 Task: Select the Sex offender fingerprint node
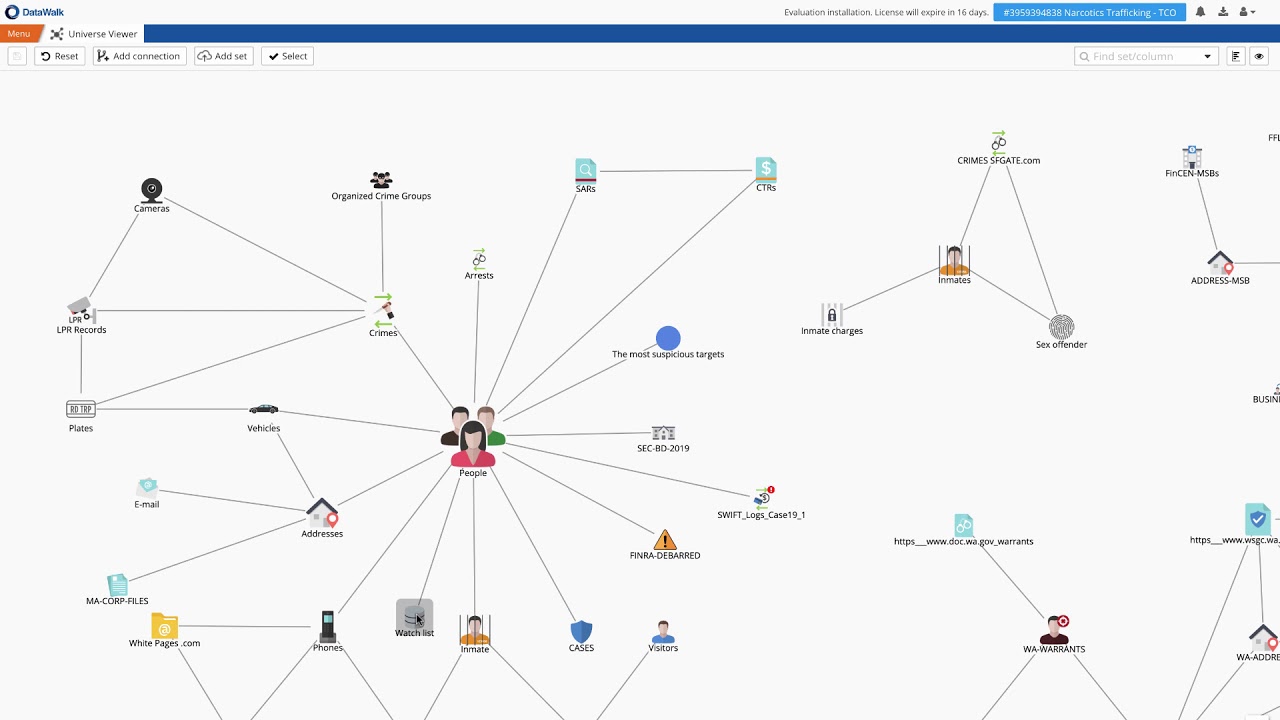[x=1061, y=327]
